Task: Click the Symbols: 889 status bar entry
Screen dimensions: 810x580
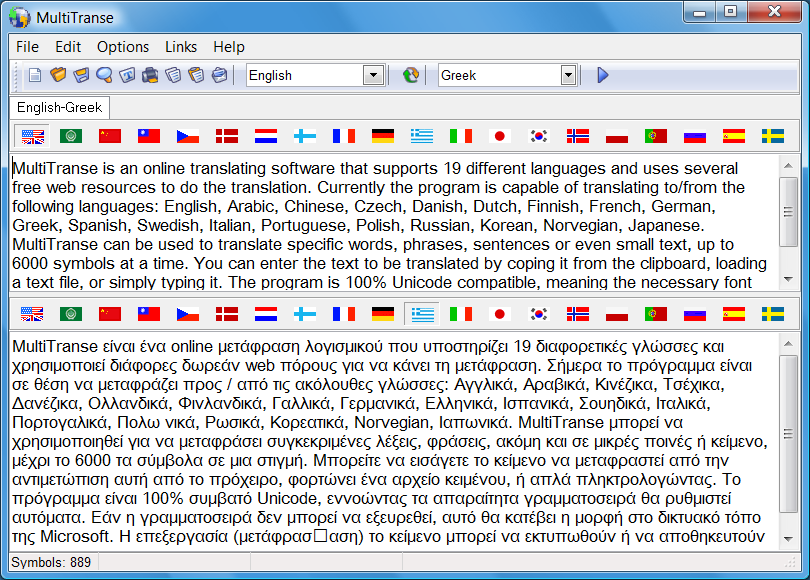Action: click(x=52, y=562)
